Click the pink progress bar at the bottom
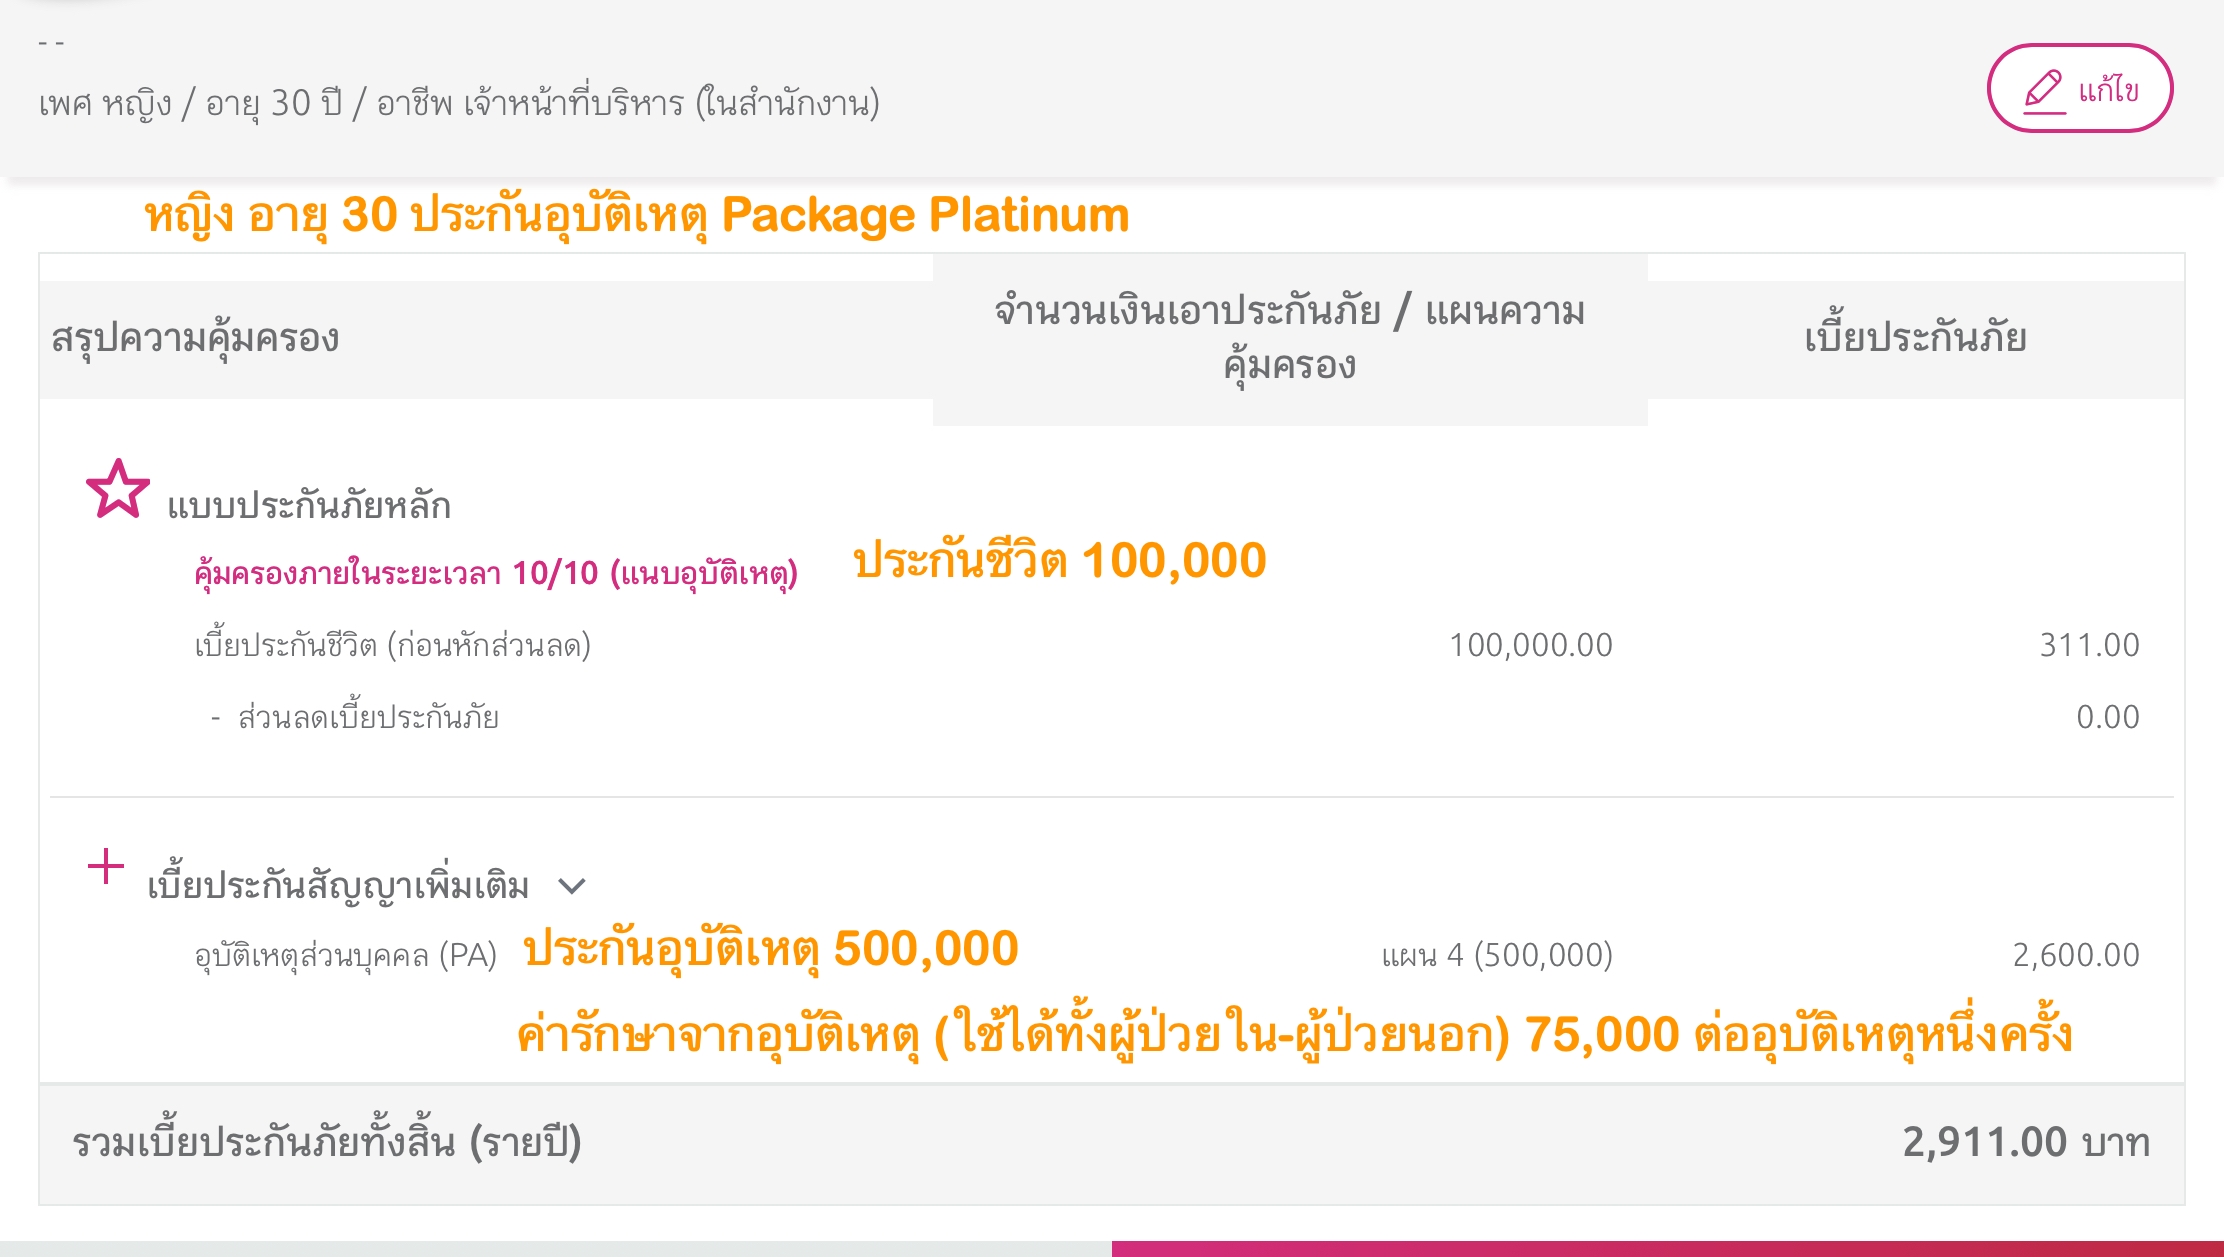 point(1667,1248)
